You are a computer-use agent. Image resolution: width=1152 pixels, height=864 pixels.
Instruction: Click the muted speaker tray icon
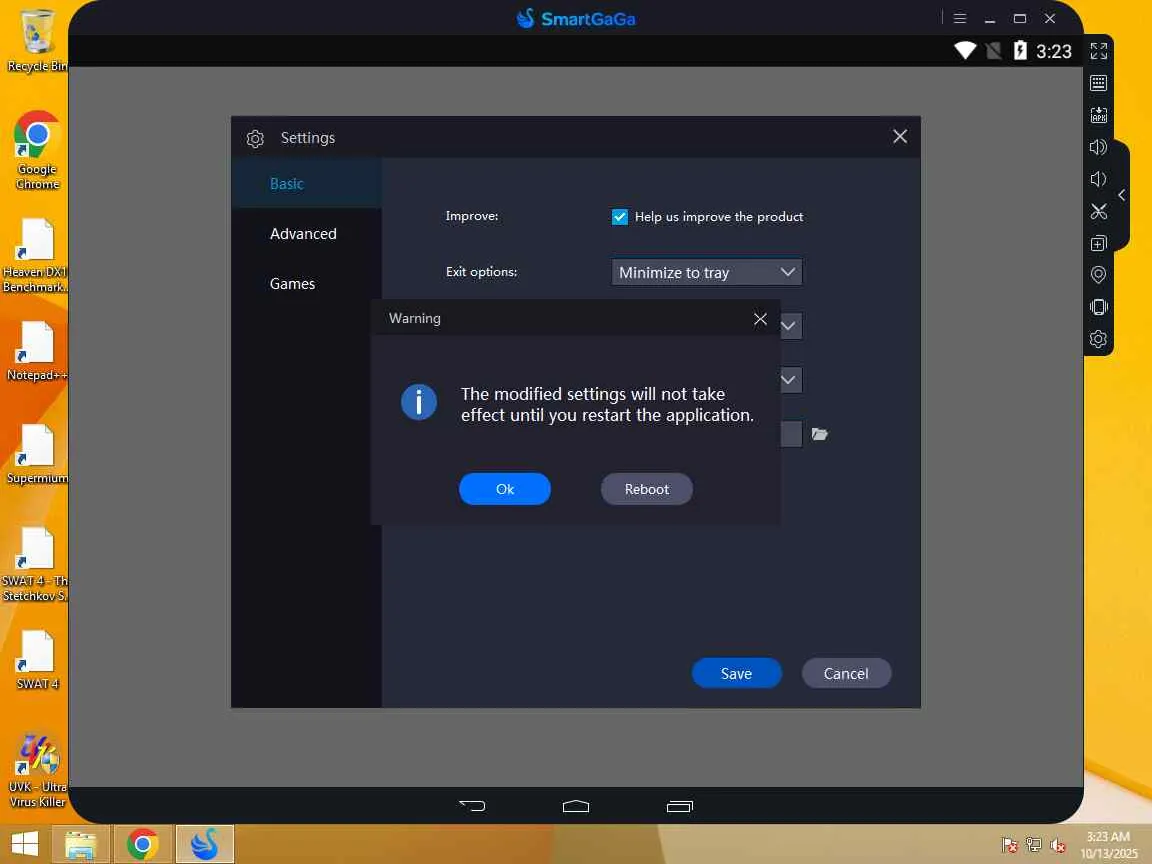tap(1058, 846)
